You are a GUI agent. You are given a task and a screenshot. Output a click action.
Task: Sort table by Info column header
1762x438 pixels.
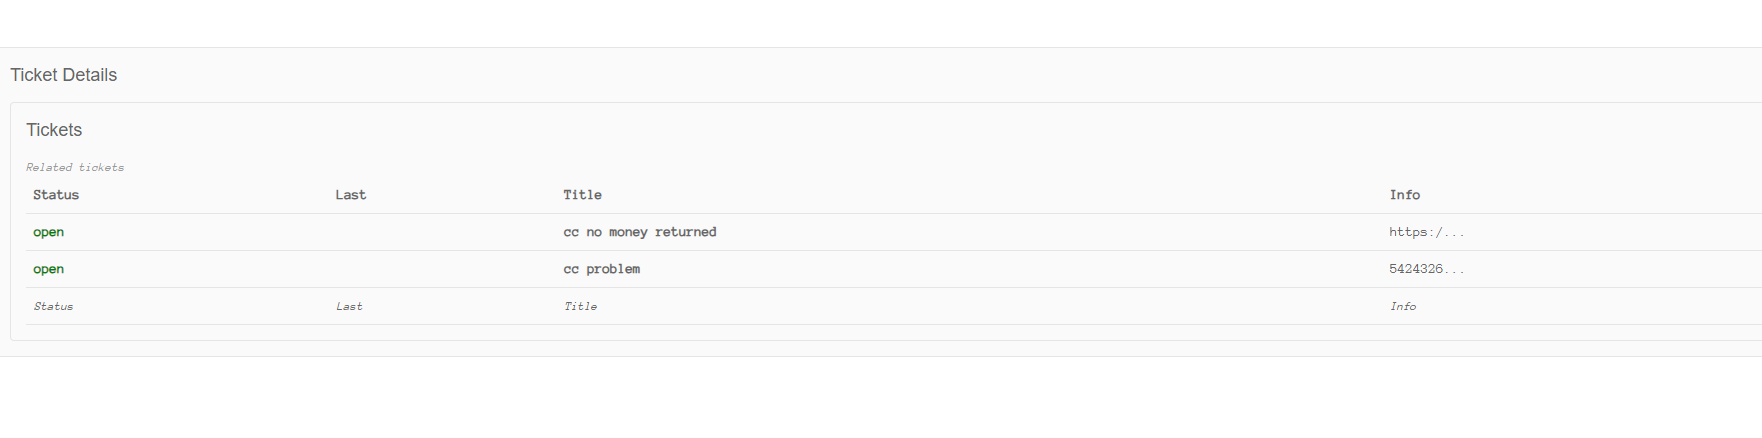(x=1404, y=195)
